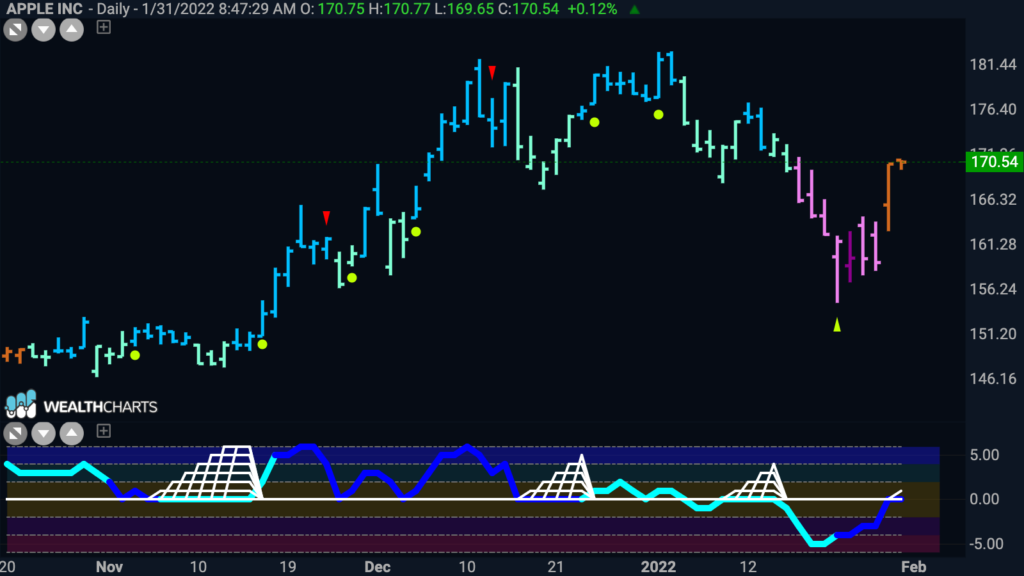Viewport: 1024px width, 576px height.
Task: Move the price panel up with its up-arrow icon
Action: click(x=71, y=29)
